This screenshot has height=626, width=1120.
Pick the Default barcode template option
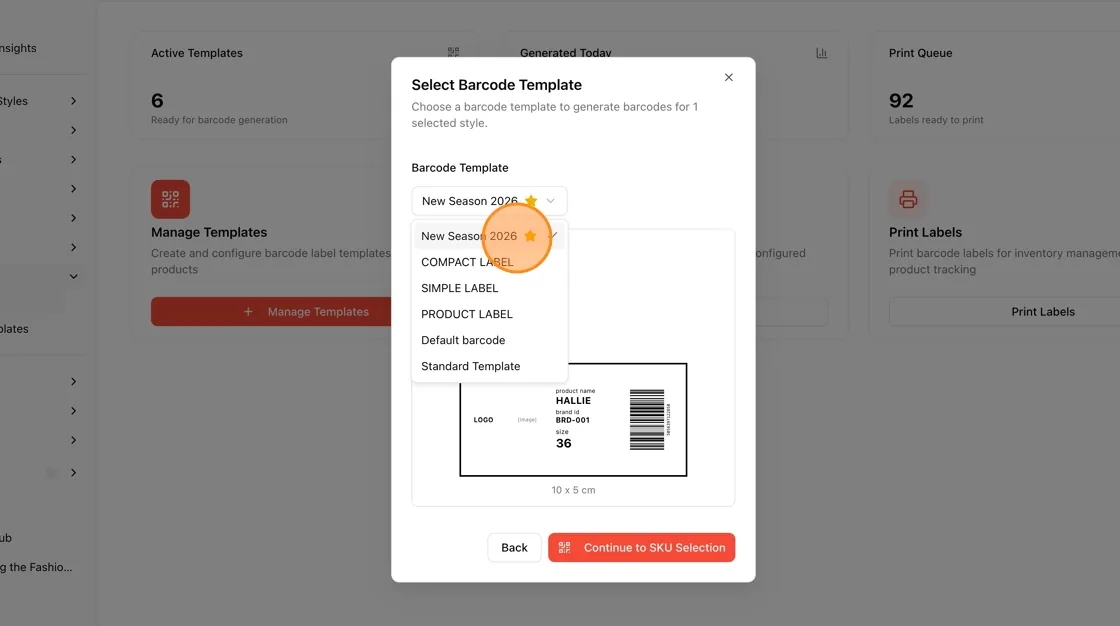coord(489,340)
